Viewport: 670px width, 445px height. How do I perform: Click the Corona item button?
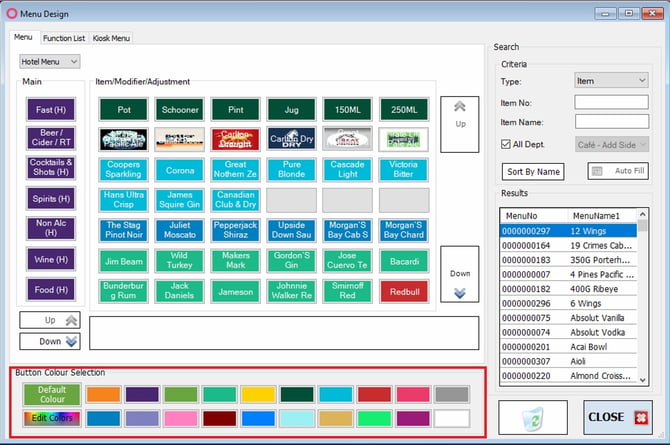[180, 170]
